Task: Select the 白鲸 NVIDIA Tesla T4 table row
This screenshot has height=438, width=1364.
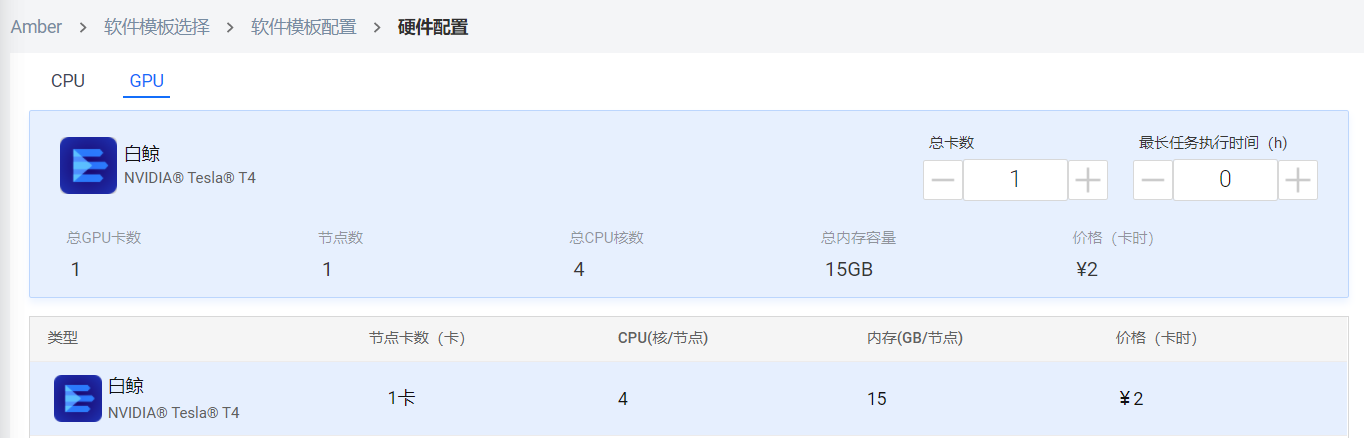Action: pyautogui.click(x=689, y=398)
